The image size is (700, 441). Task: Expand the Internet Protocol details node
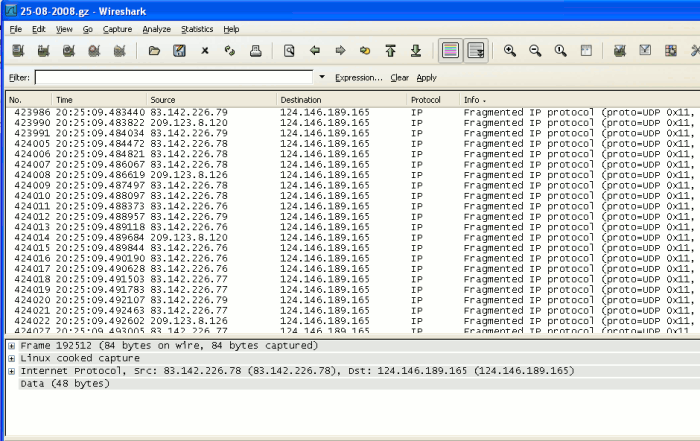point(11,371)
